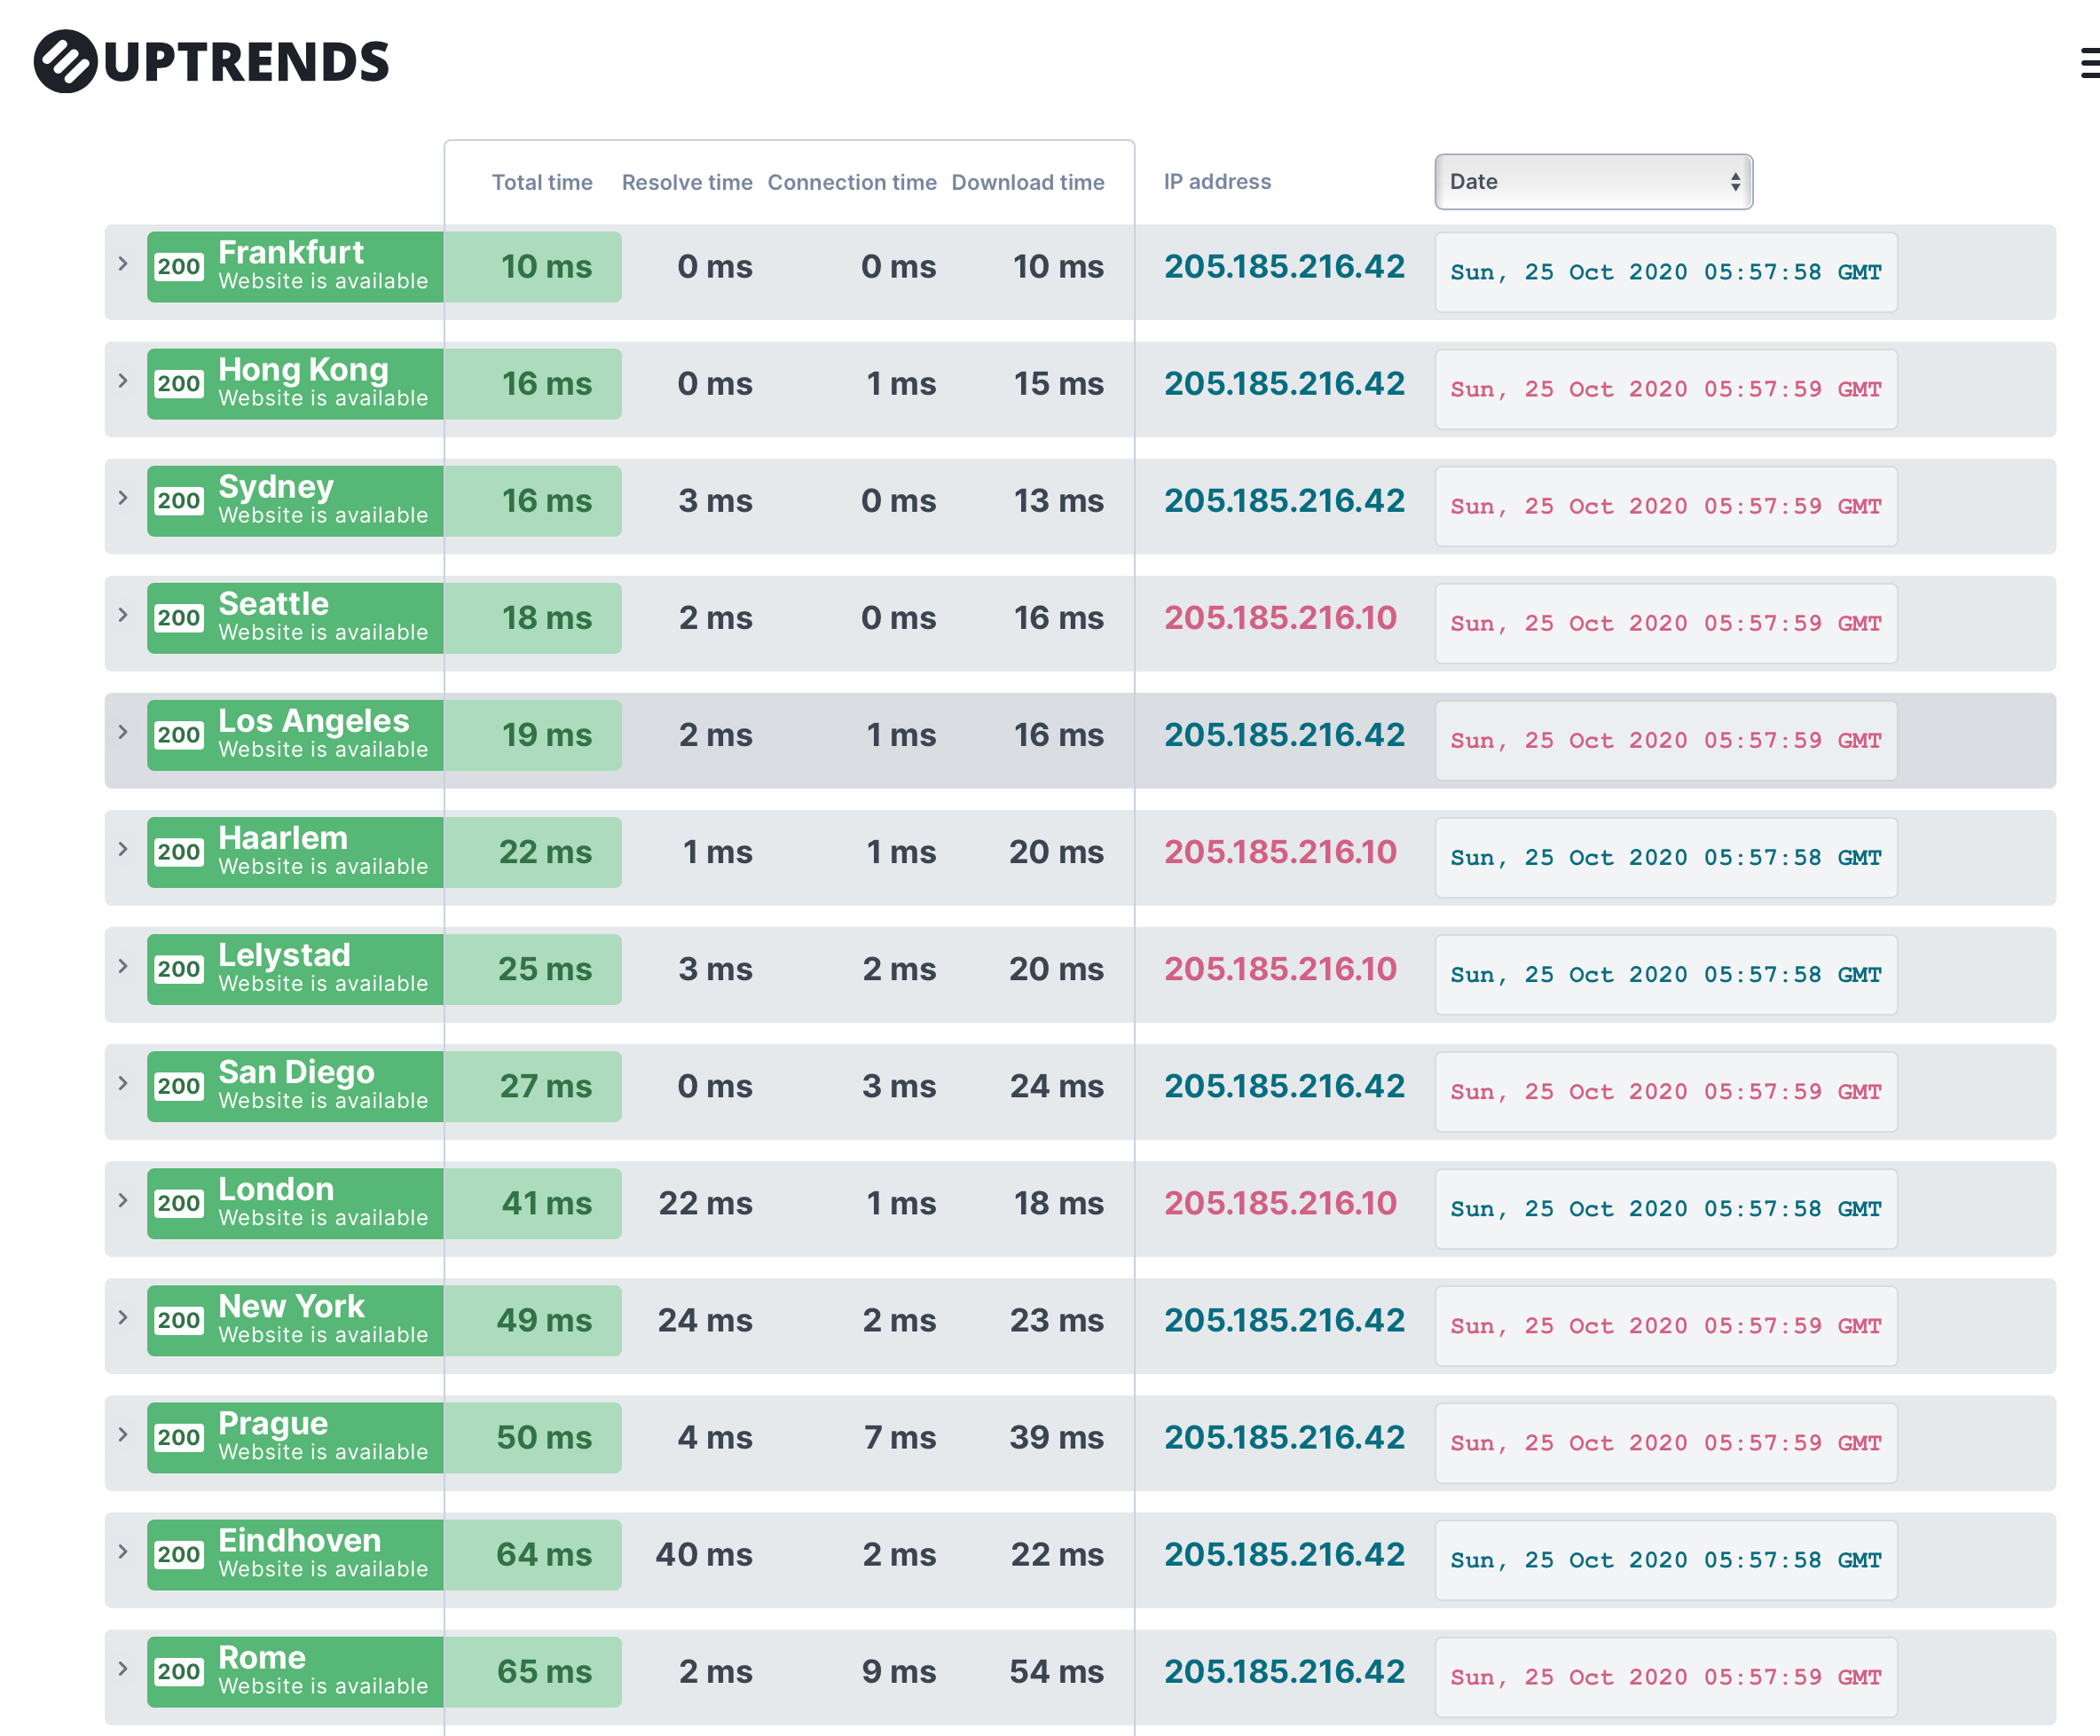Open the hamburger menu icon
The image size is (2100, 1736).
pos(2089,62)
